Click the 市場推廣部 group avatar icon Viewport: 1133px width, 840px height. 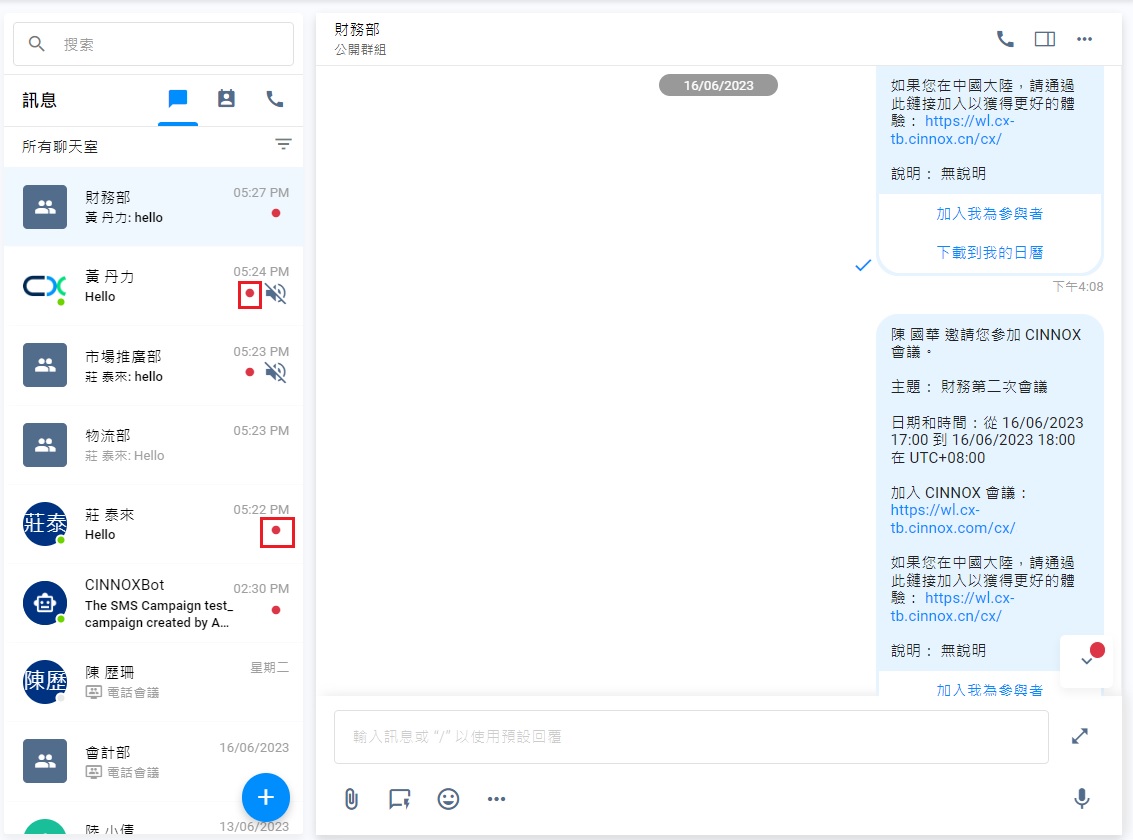[x=45, y=365]
